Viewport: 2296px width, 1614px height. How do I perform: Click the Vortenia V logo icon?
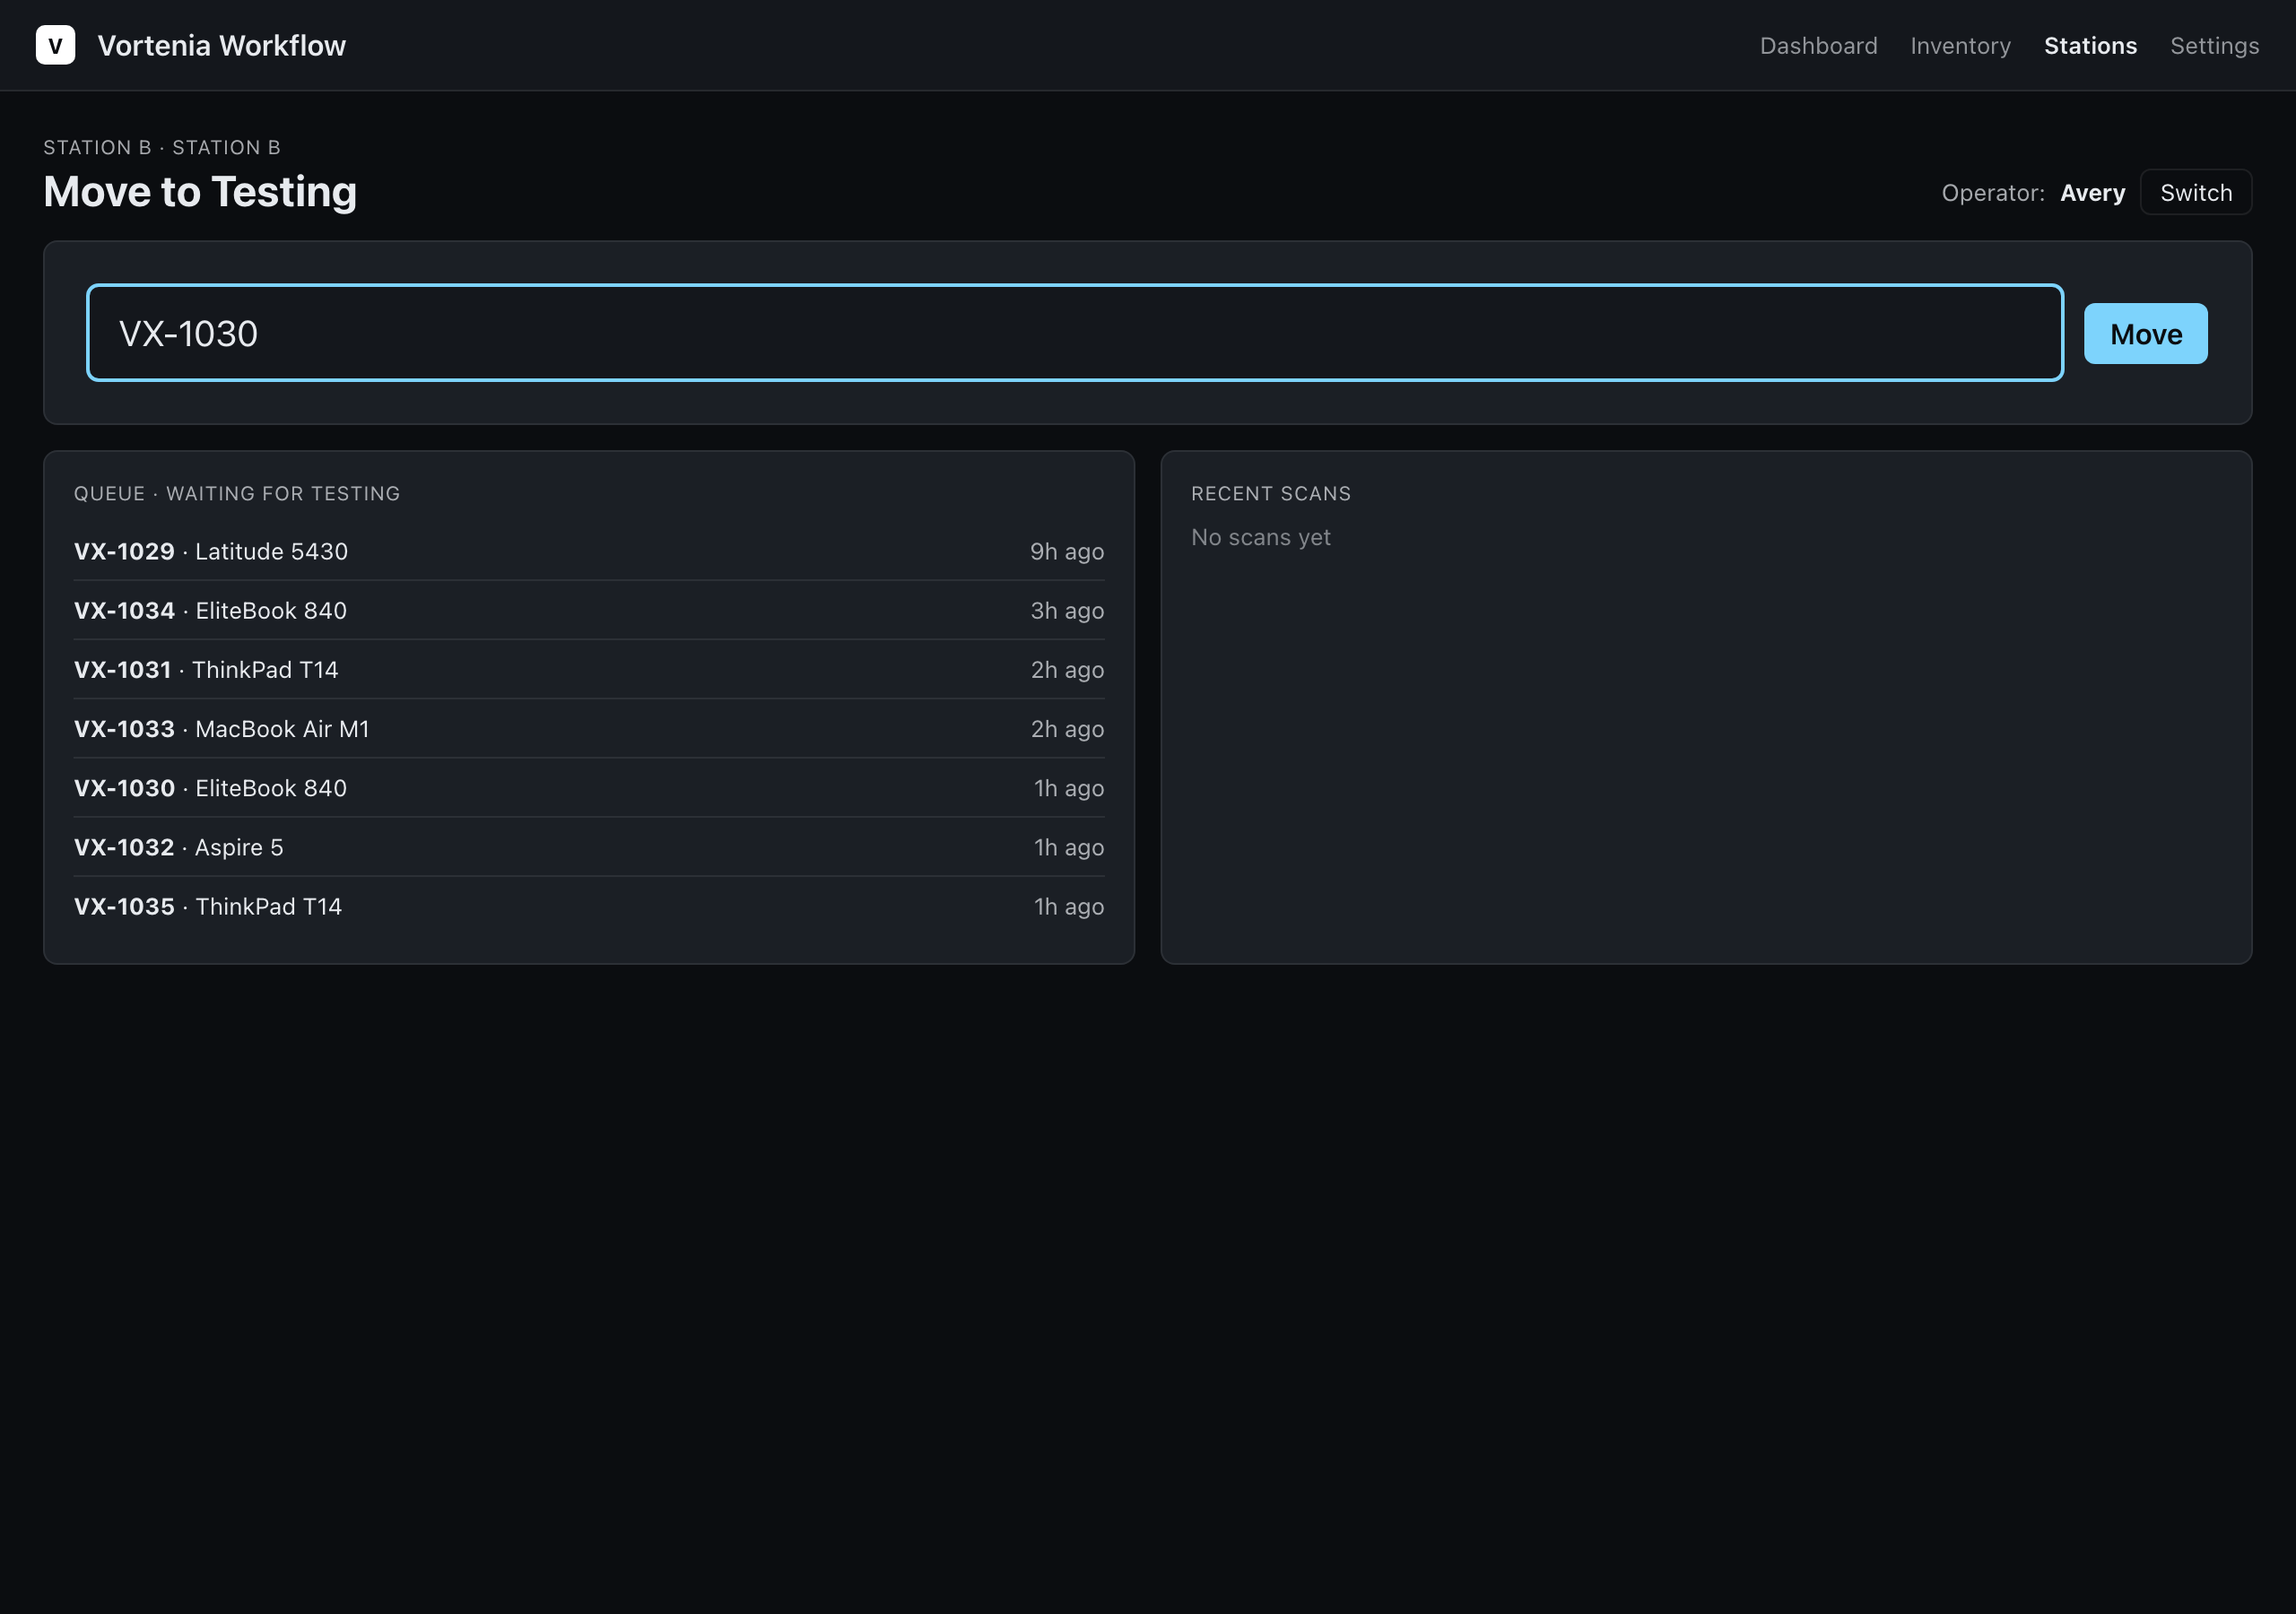[x=55, y=45]
